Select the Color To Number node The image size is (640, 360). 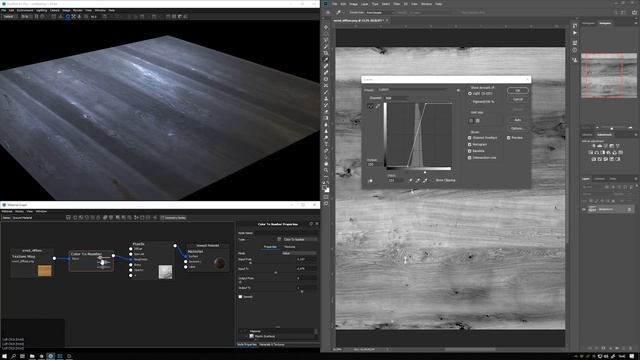[x=91, y=261]
